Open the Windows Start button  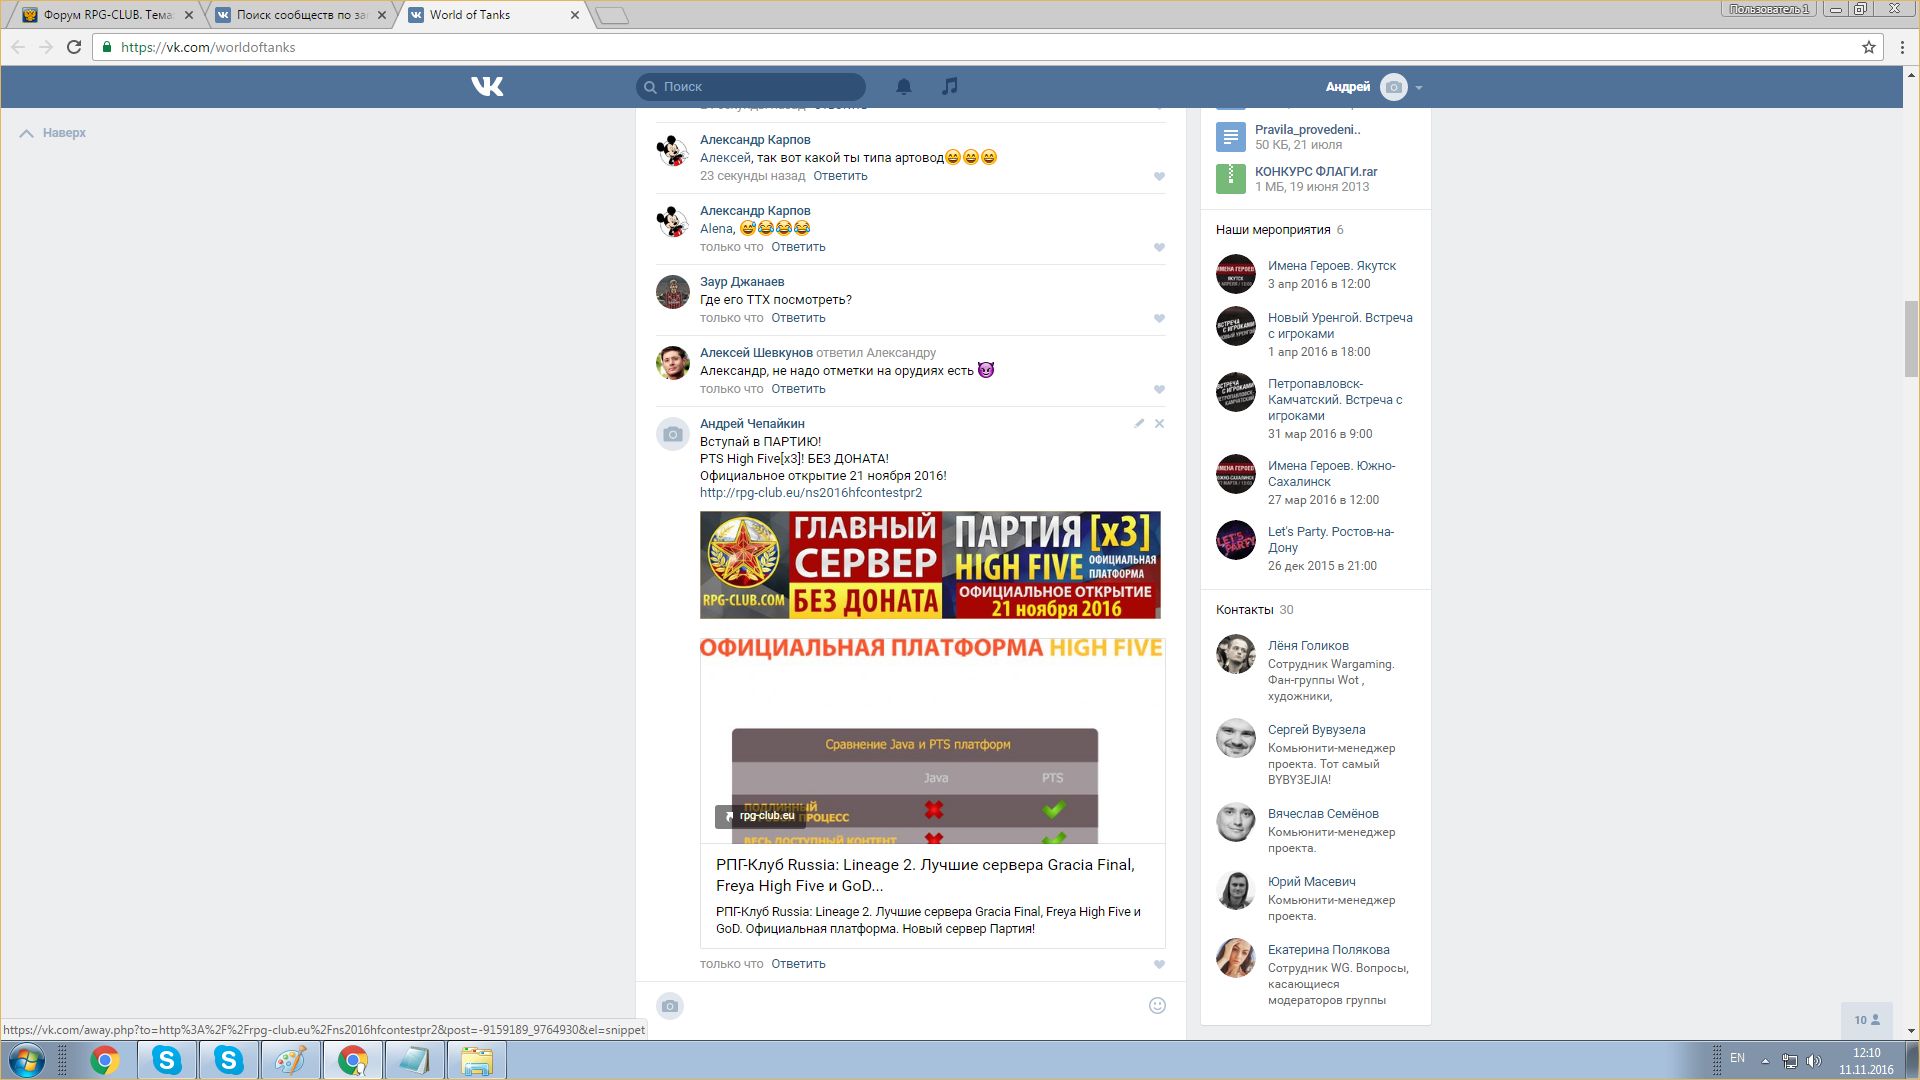27,1060
